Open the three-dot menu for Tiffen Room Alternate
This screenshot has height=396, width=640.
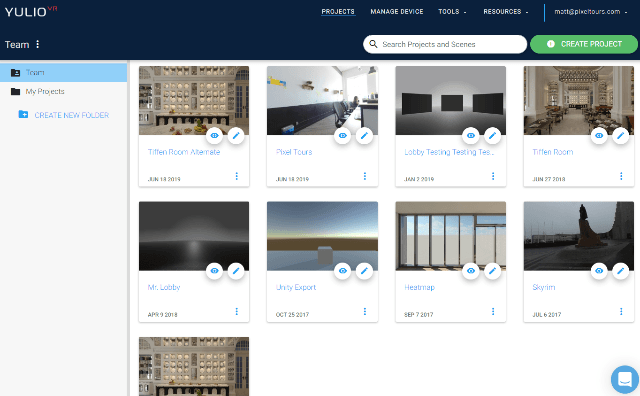coord(236,176)
